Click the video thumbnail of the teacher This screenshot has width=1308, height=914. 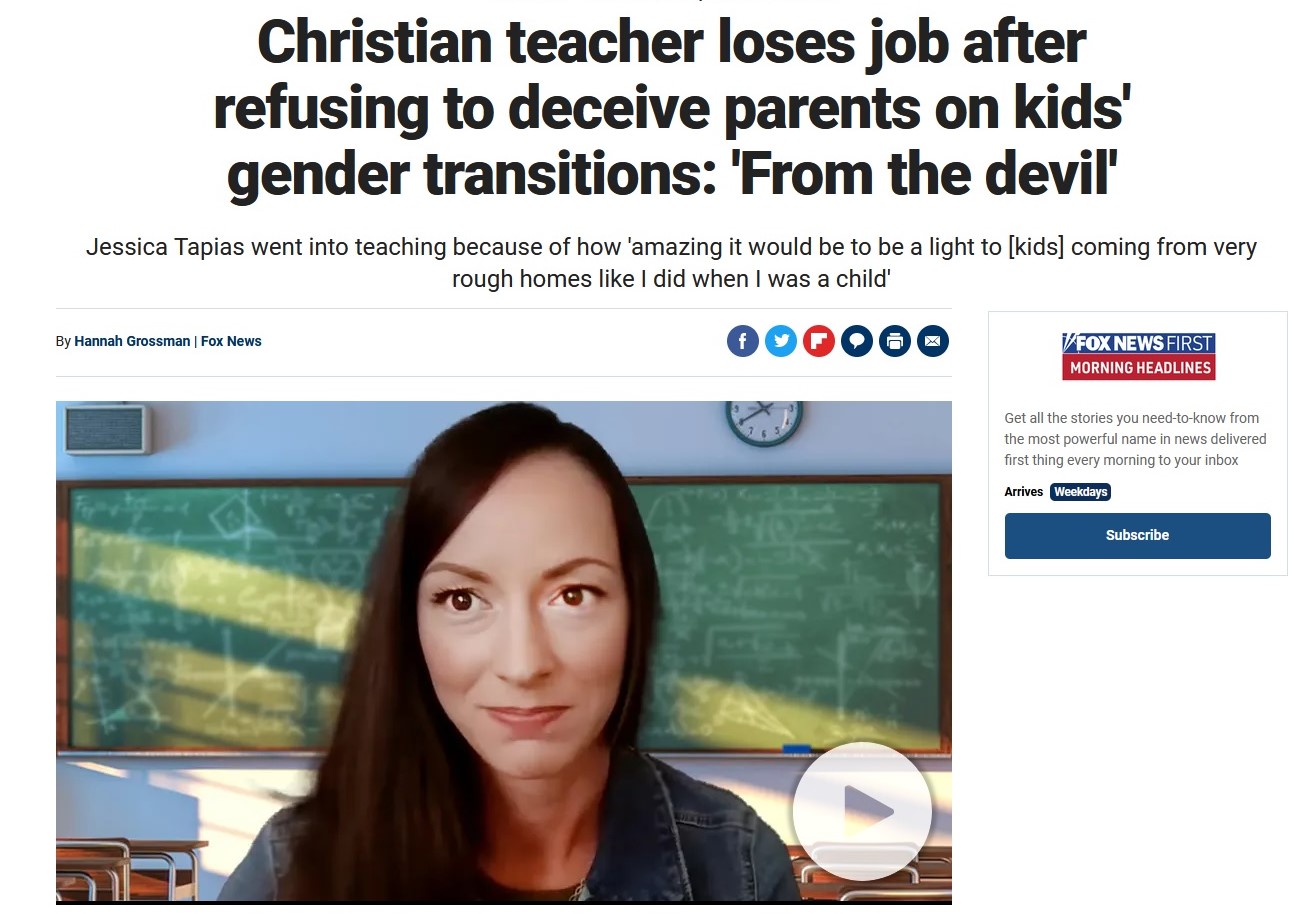503,652
